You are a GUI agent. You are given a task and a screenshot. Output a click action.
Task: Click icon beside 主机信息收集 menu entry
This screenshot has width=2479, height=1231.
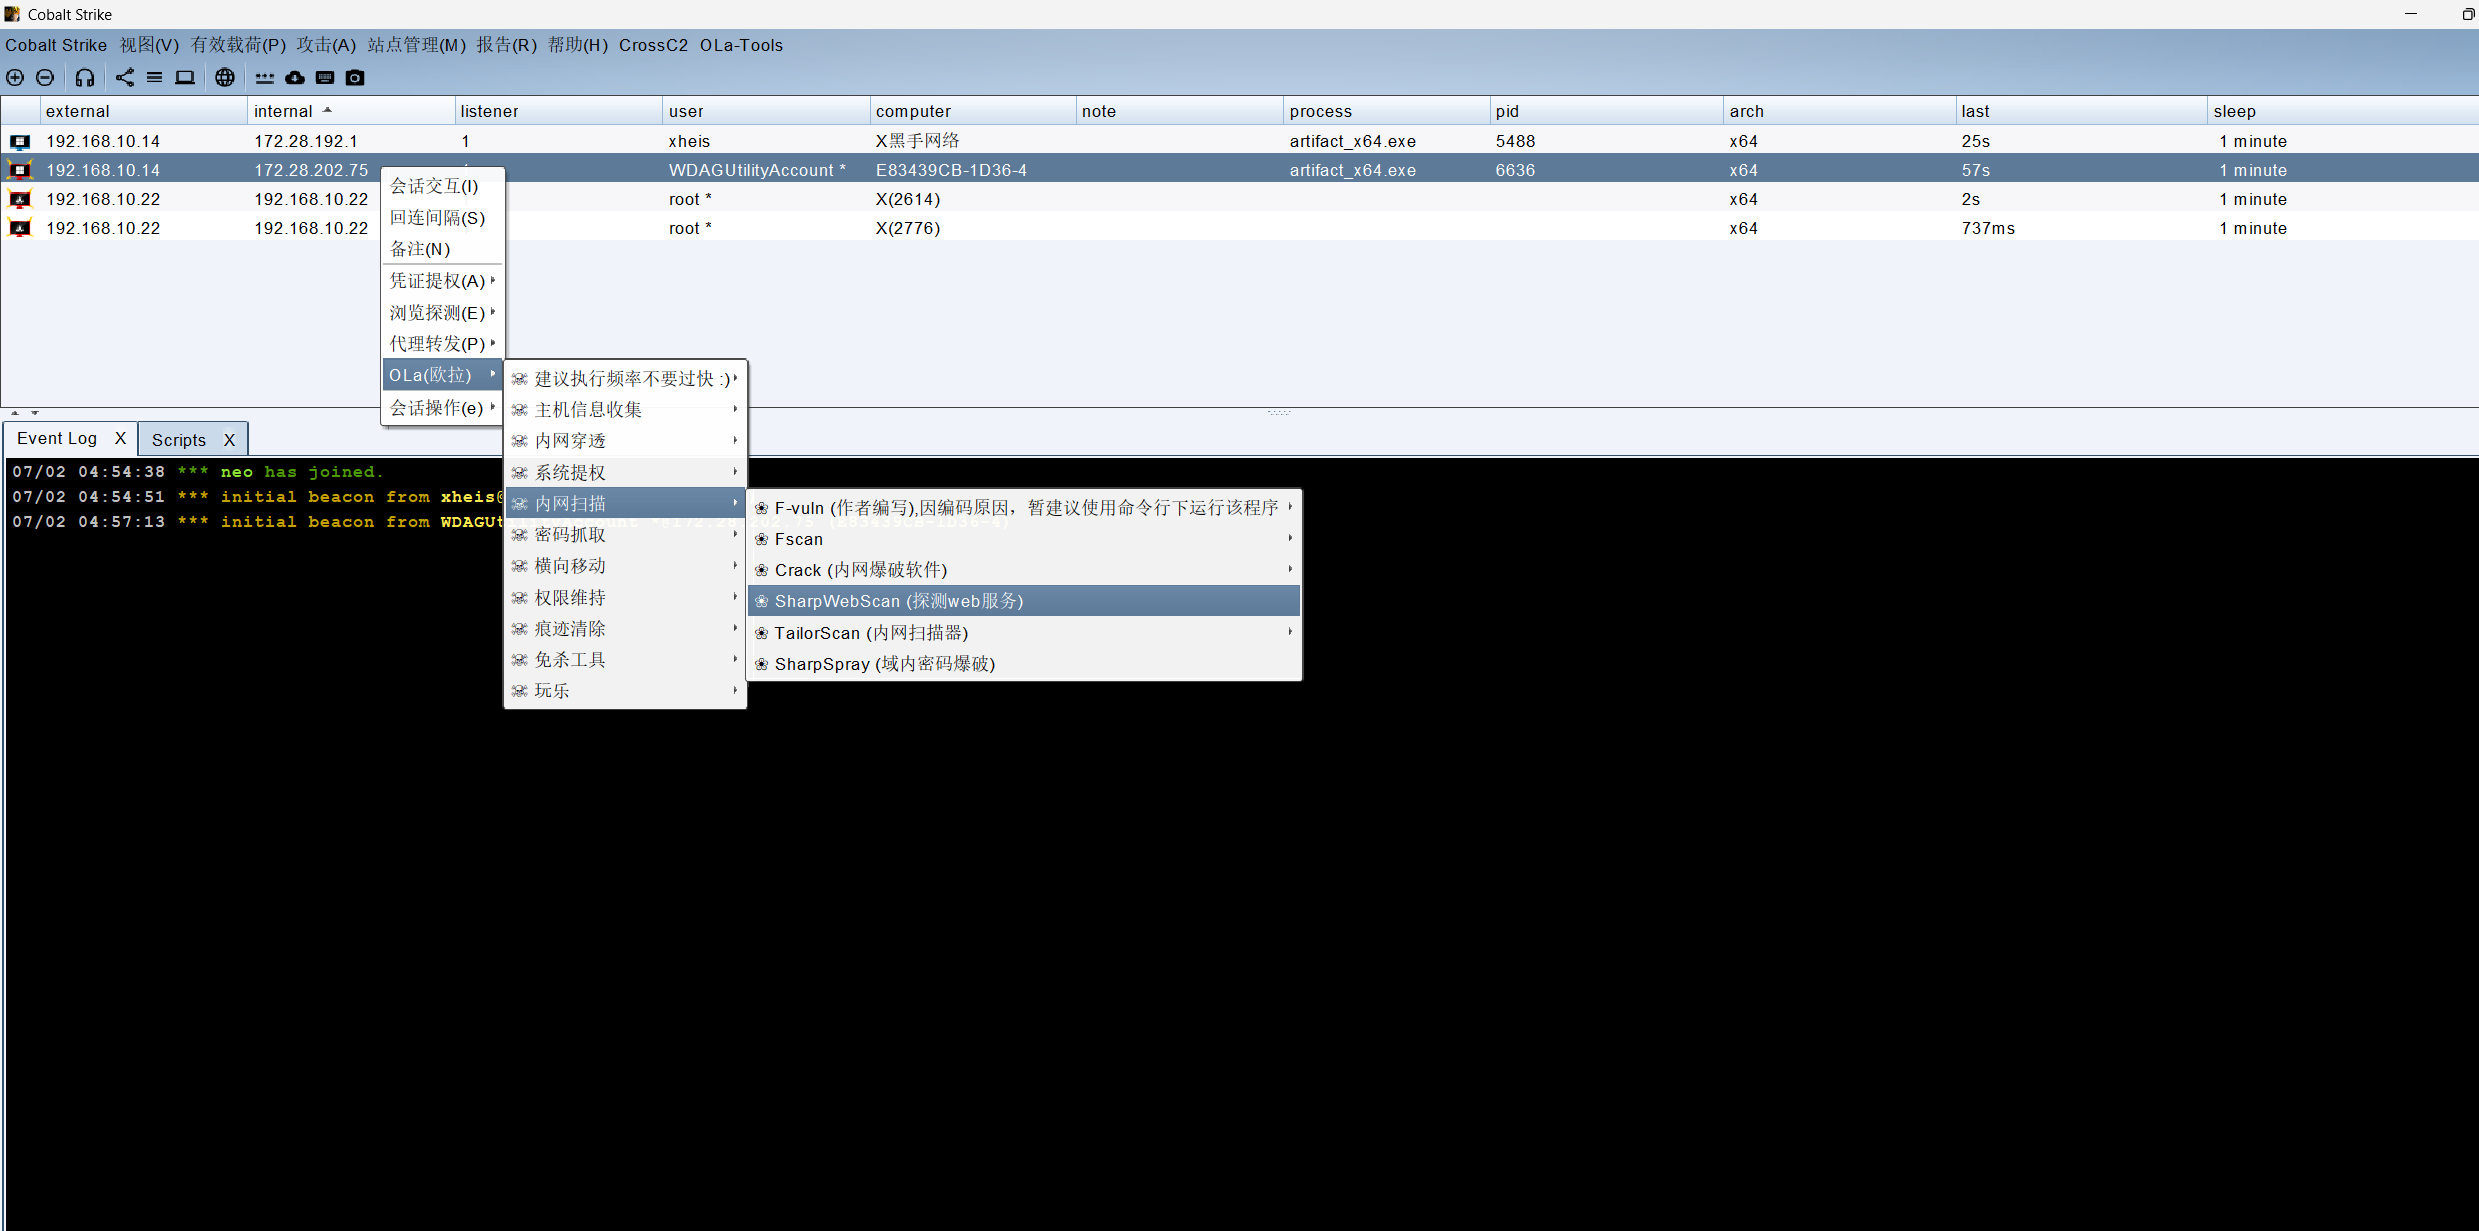coord(519,410)
